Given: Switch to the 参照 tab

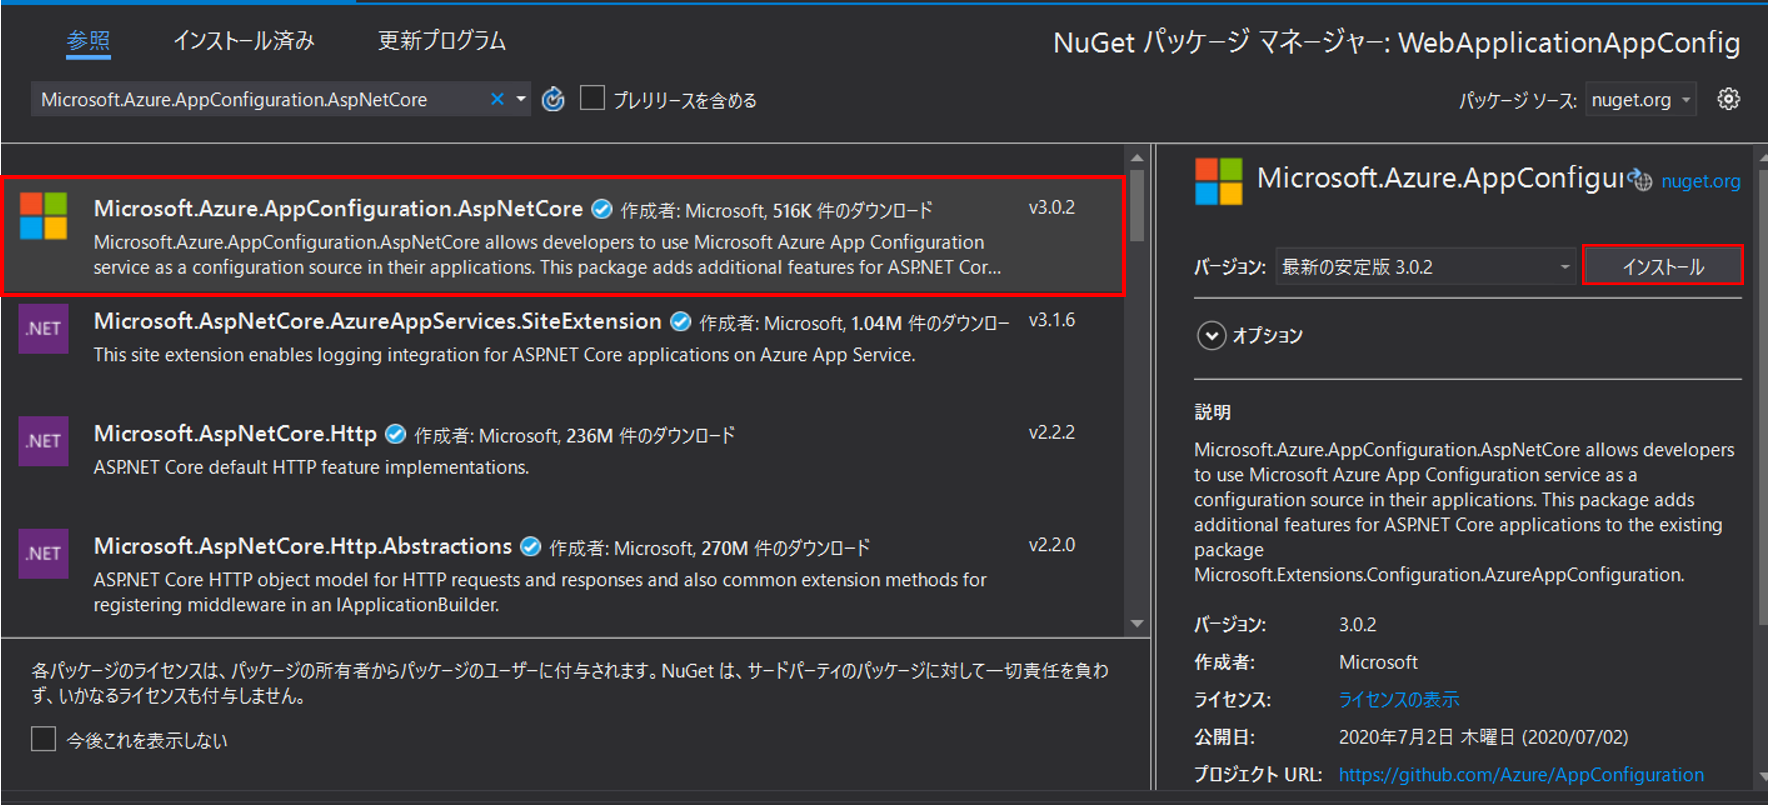Looking at the screenshot, I should pyautogui.click(x=88, y=41).
